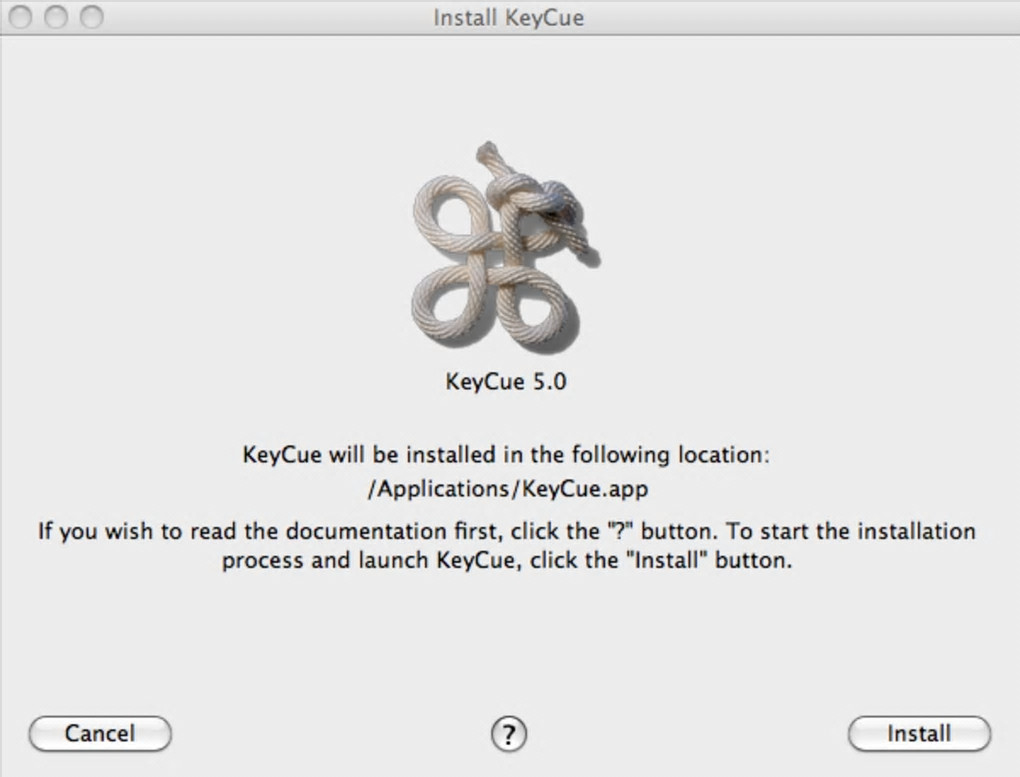Click the "If you wish to read the documentation" line
This screenshot has width=1020, height=777.
click(x=506, y=530)
